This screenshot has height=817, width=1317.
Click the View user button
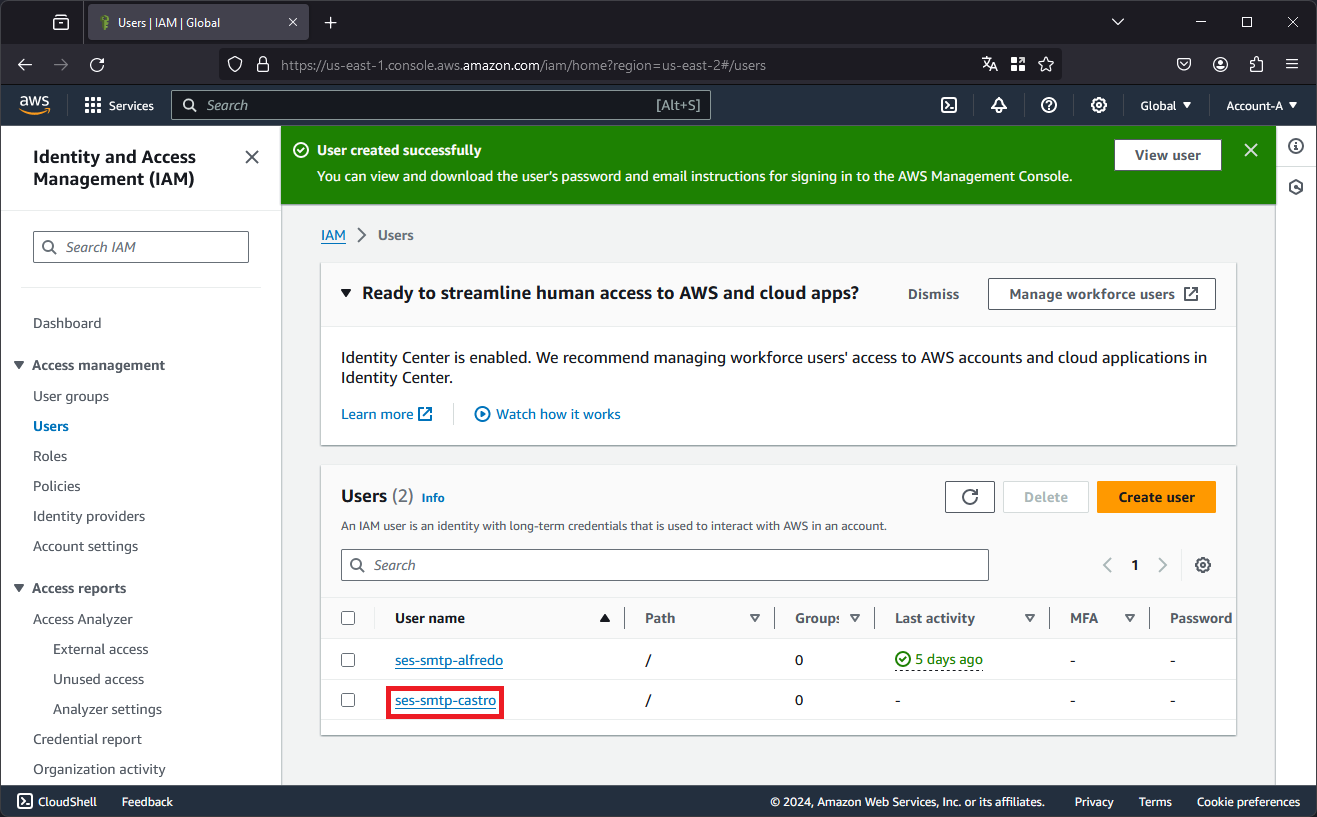(x=1168, y=155)
